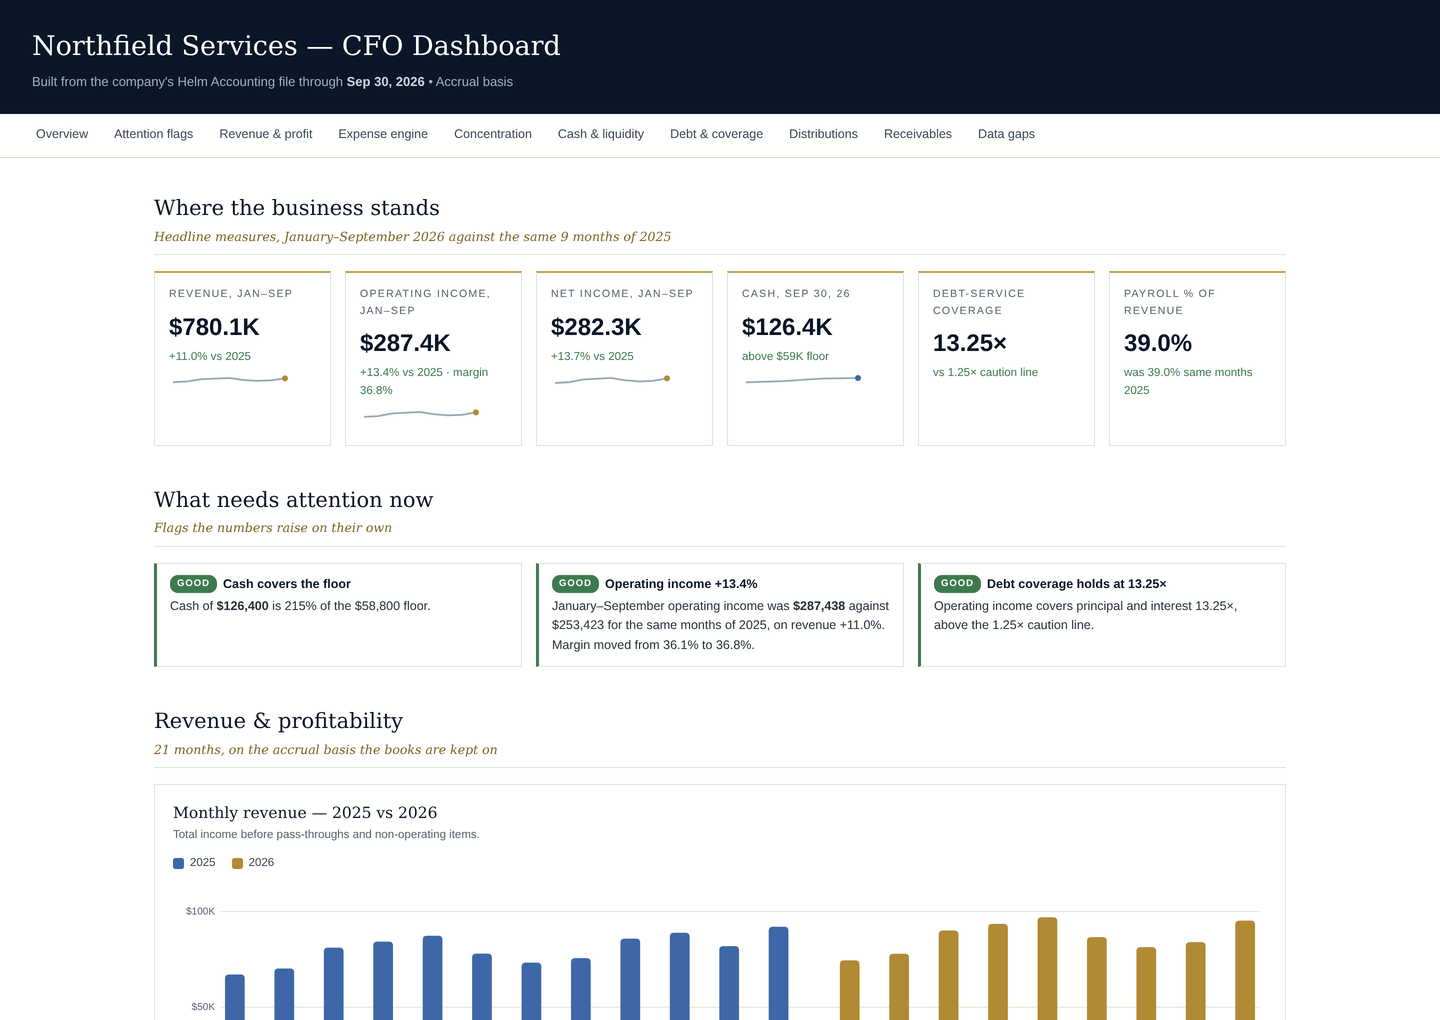The height and width of the screenshot is (1020, 1440).
Task: Select the Revenue & profit tab
Action: click(x=266, y=134)
